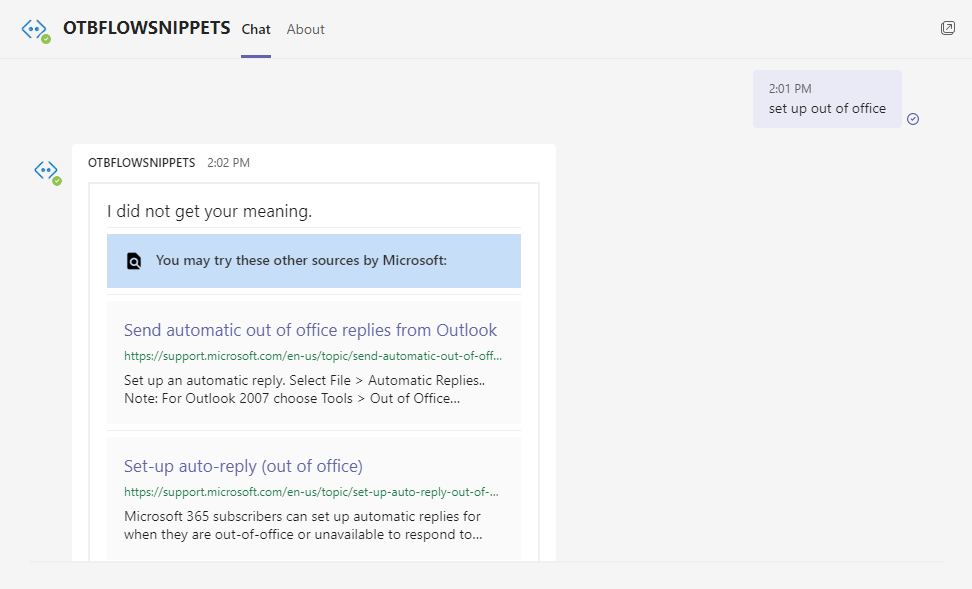Click the sent status checkmark icon
Image resolution: width=972 pixels, height=589 pixels.
pos(913,119)
